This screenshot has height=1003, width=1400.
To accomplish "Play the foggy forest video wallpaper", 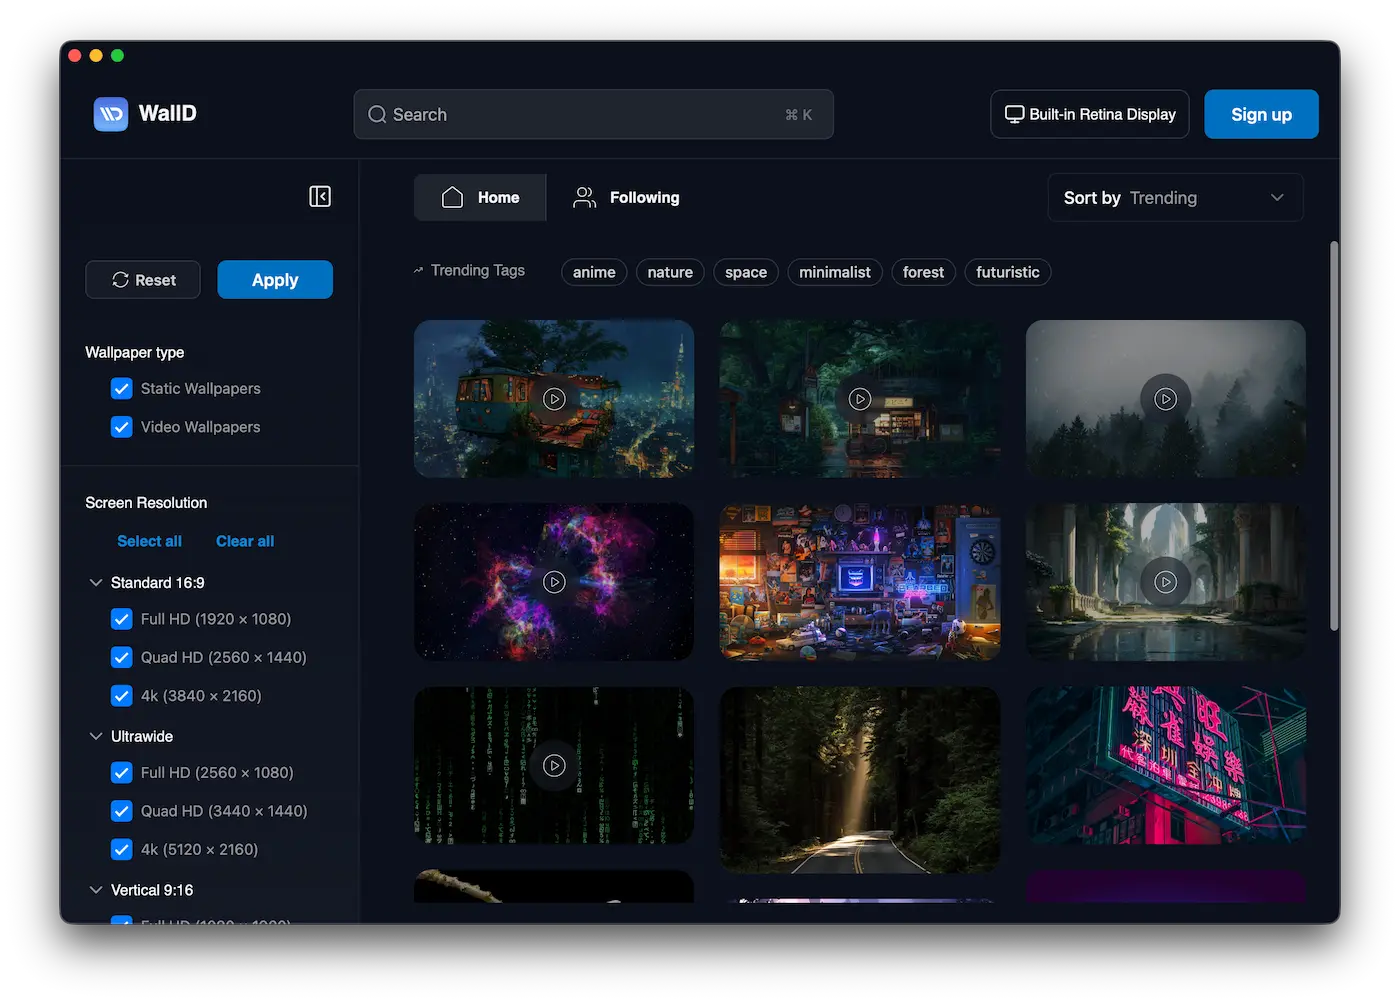I will pyautogui.click(x=1165, y=399).
